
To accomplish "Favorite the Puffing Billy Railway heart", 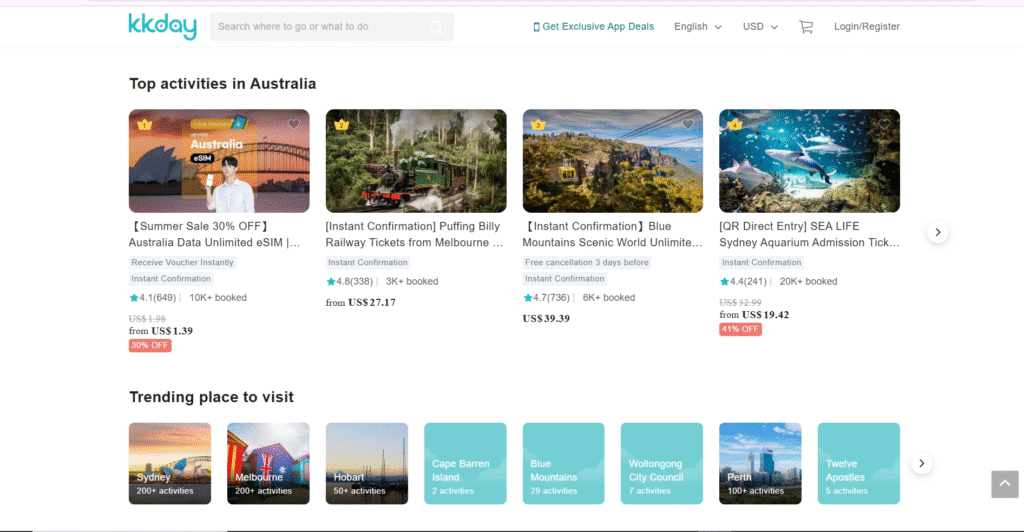I will [491, 125].
